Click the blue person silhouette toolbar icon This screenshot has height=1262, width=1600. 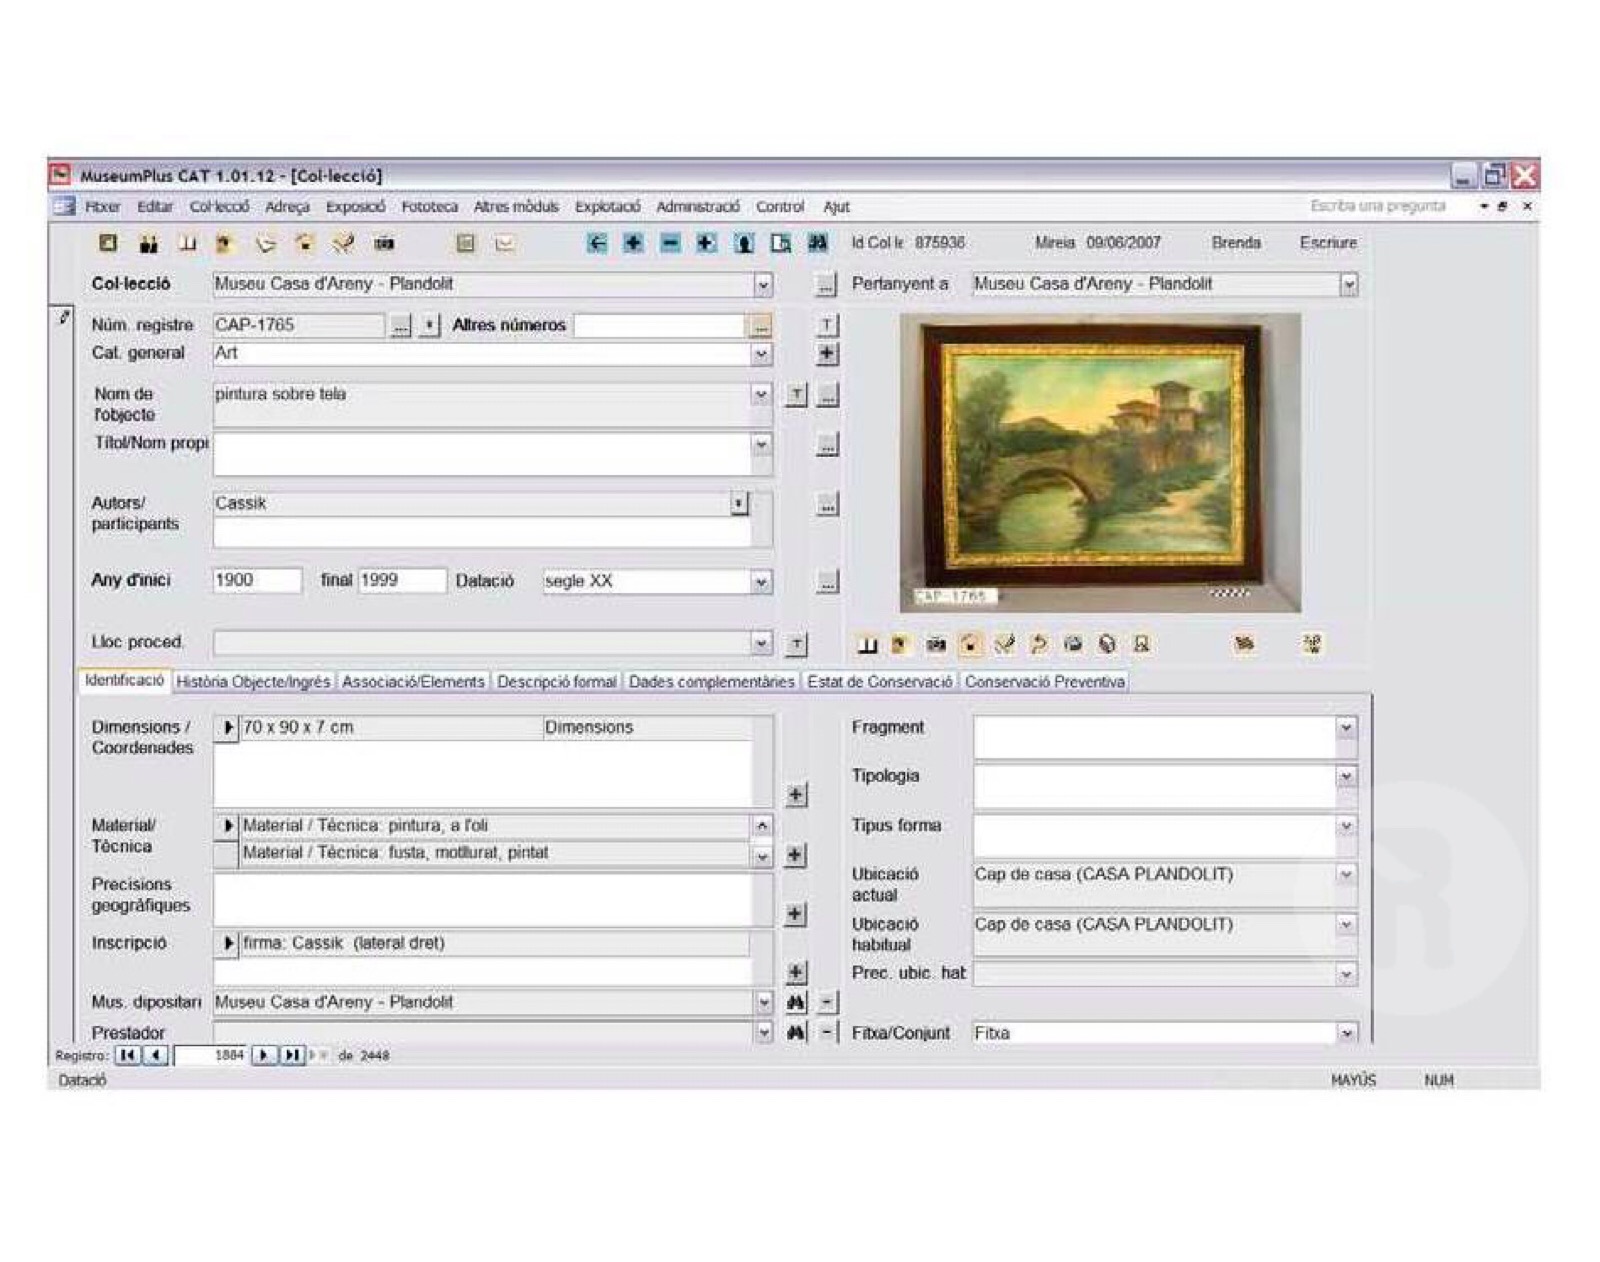coord(743,243)
